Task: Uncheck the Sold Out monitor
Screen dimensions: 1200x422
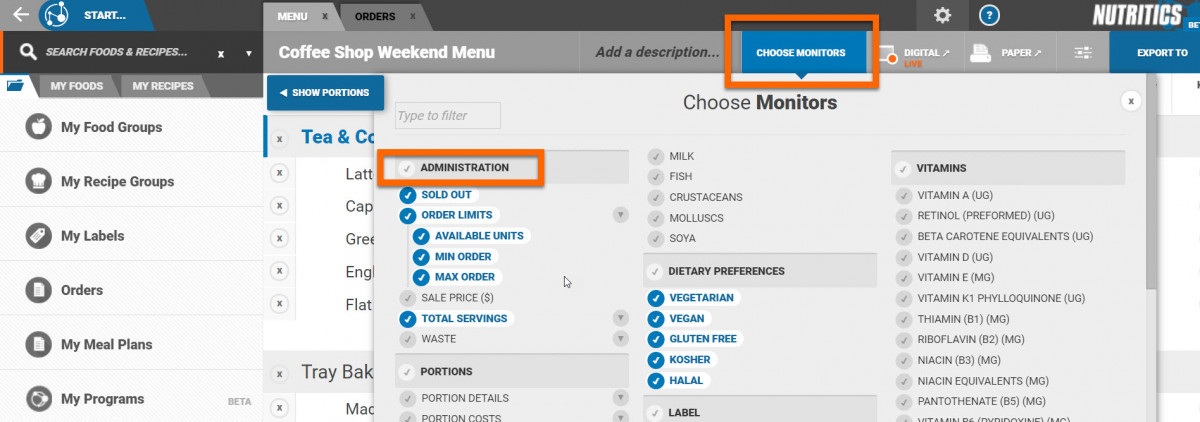Action: tap(407, 195)
